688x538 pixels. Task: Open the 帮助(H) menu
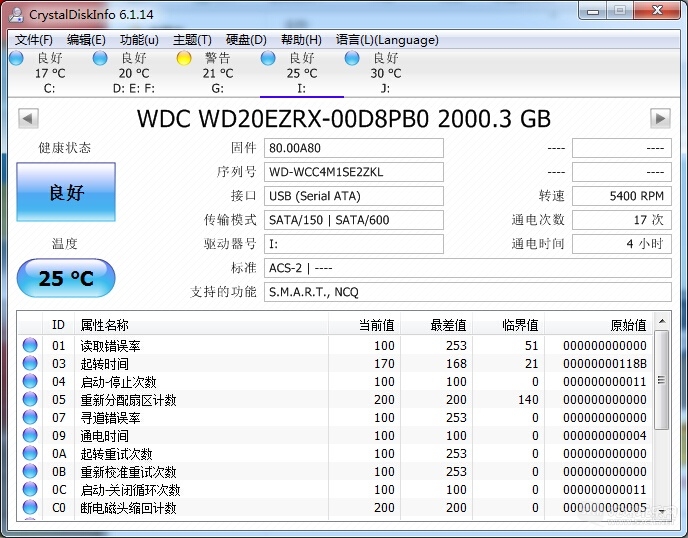[x=301, y=40]
